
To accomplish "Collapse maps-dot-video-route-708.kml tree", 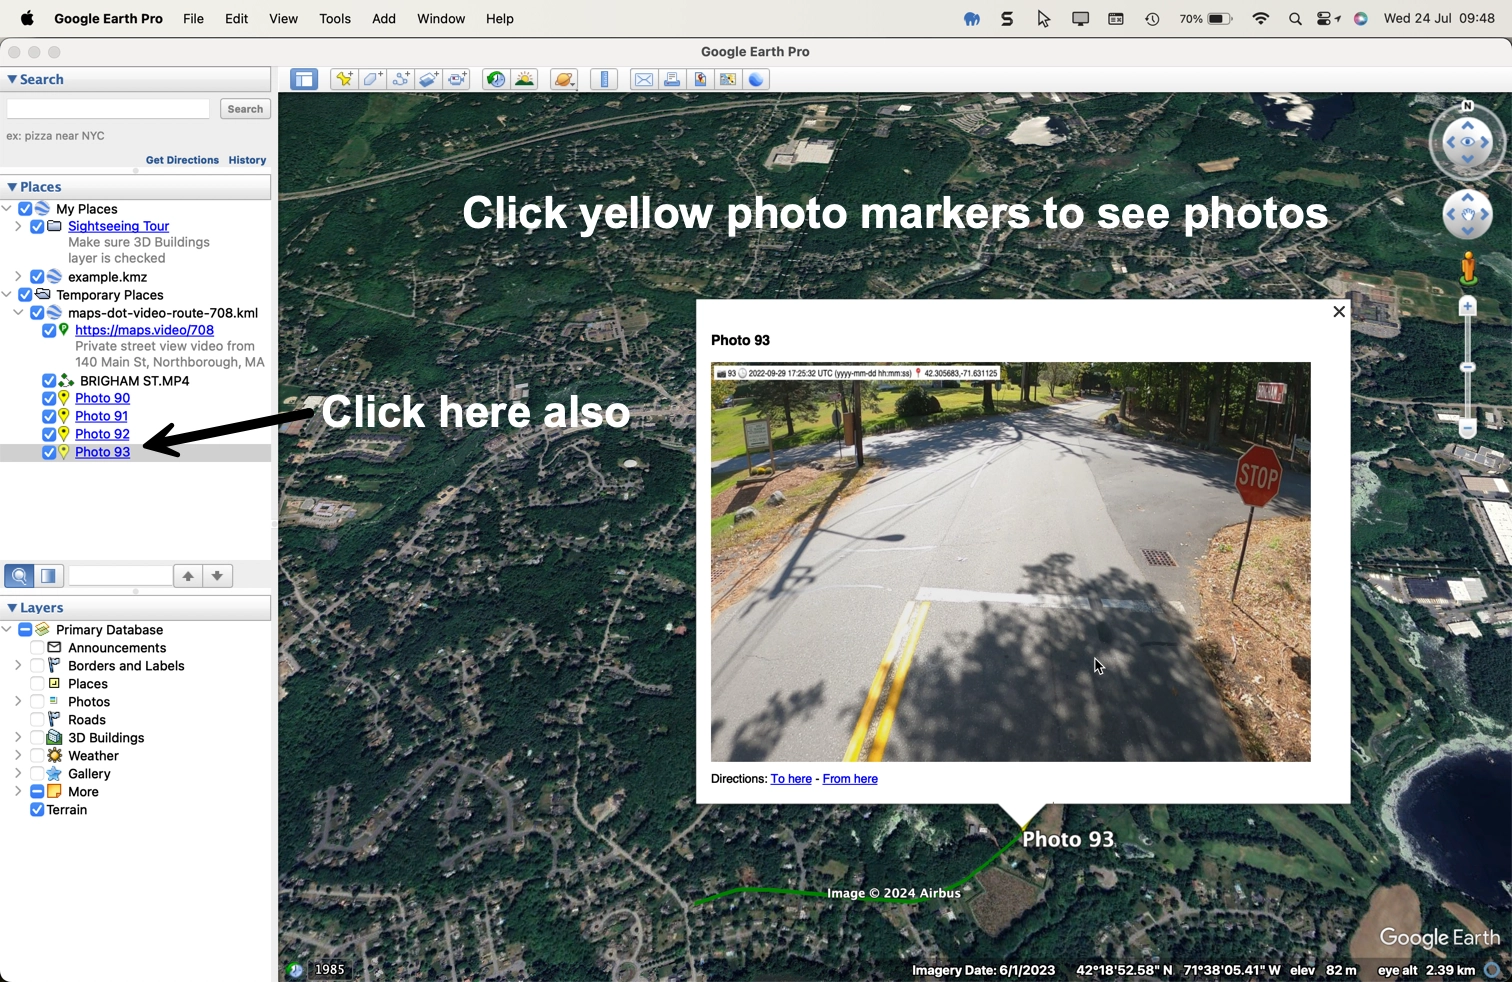I will [x=18, y=313].
